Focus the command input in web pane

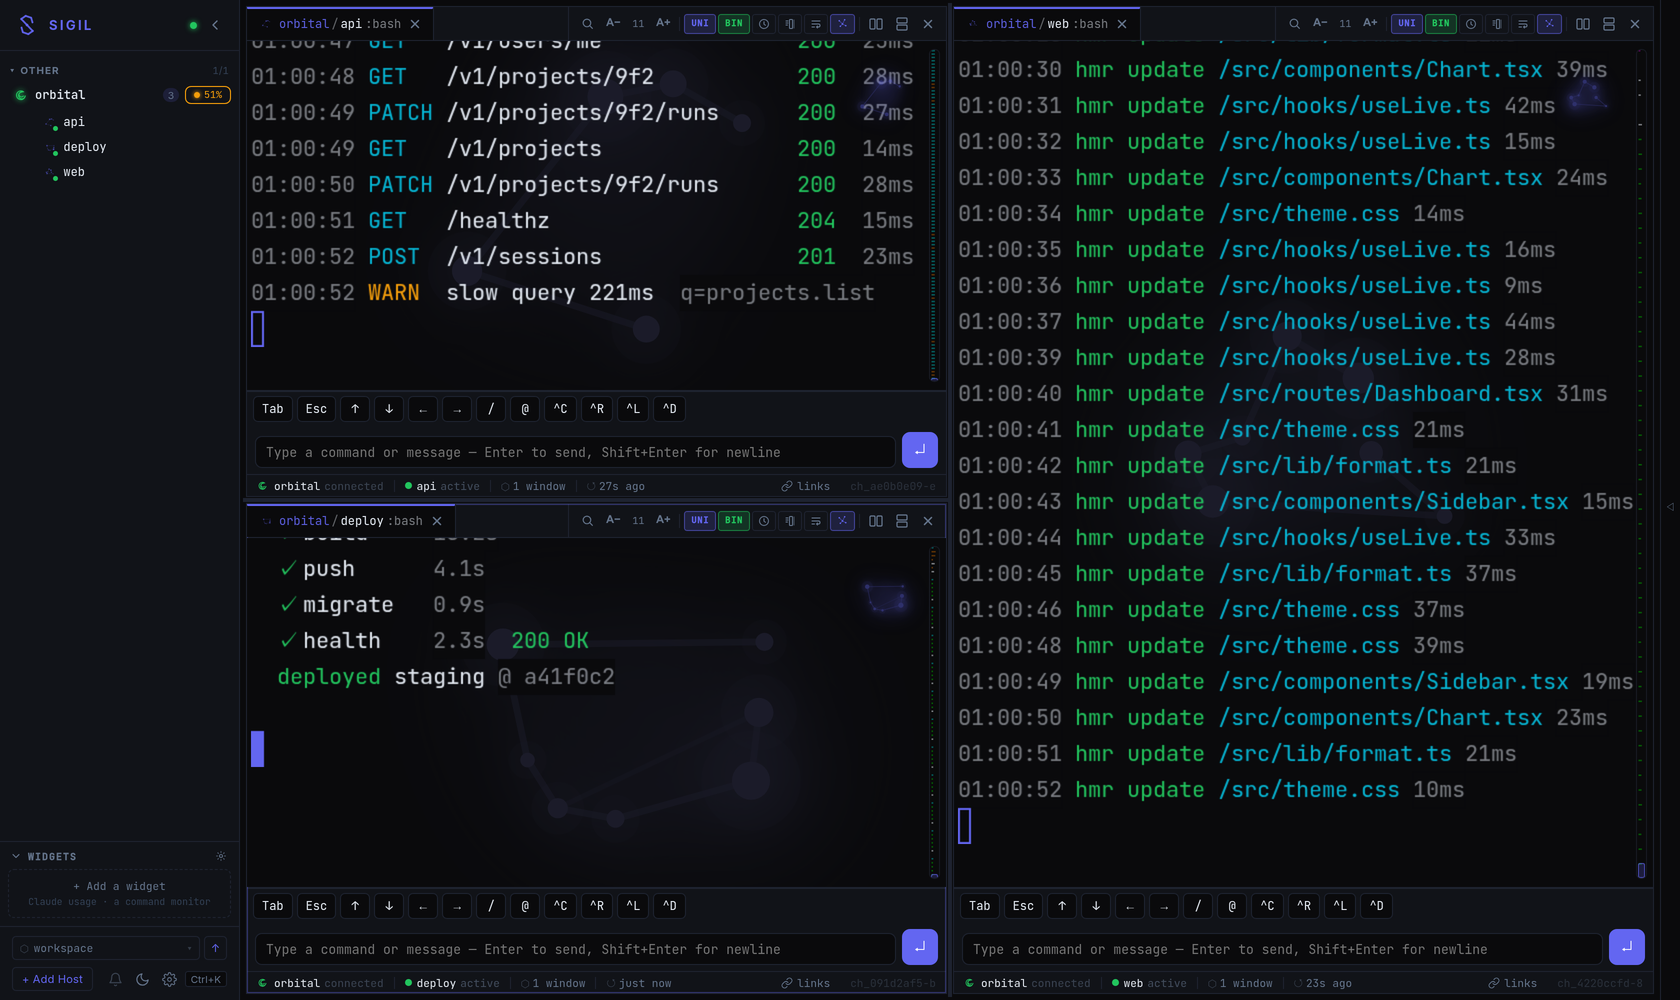(x=1282, y=949)
